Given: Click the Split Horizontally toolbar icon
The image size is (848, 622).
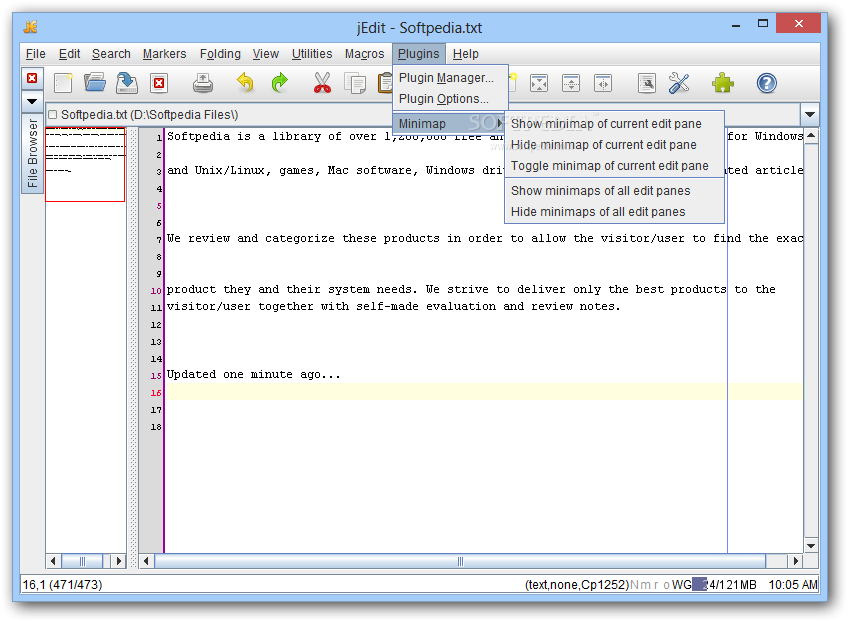Looking at the screenshot, I should [x=571, y=83].
